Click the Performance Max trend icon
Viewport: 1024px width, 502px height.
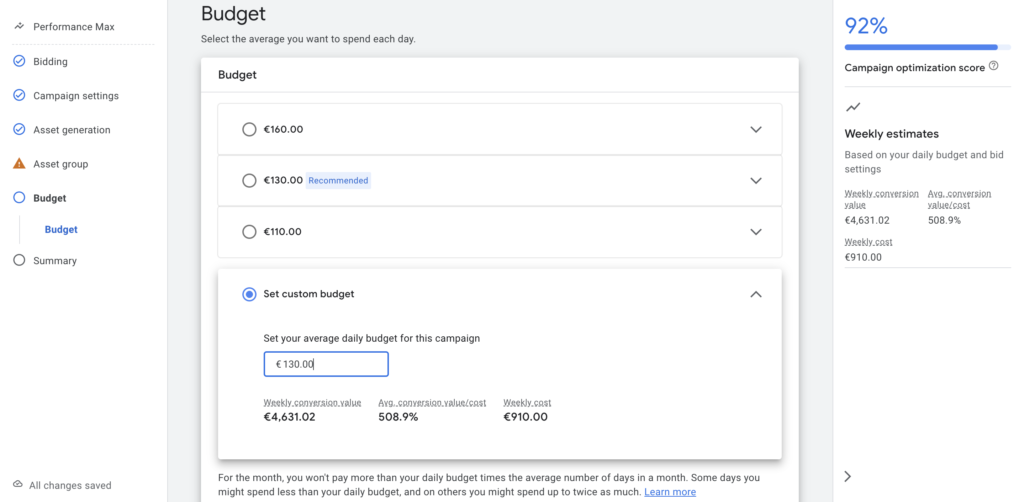pos(19,27)
